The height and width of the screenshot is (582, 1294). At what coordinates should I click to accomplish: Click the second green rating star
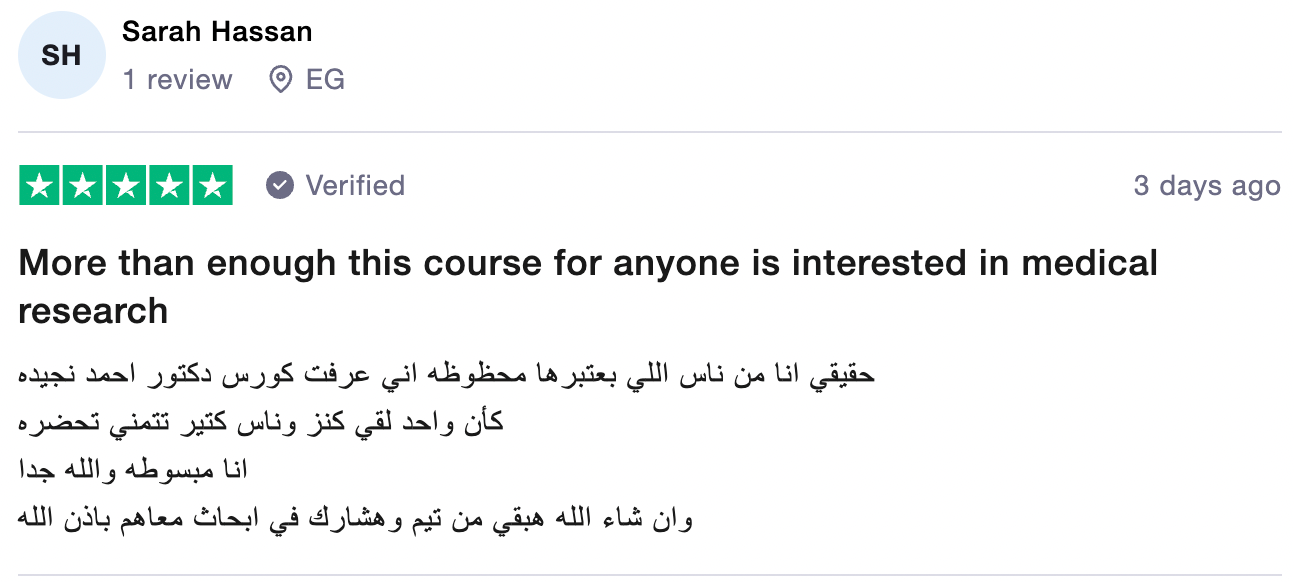[83, 186]
